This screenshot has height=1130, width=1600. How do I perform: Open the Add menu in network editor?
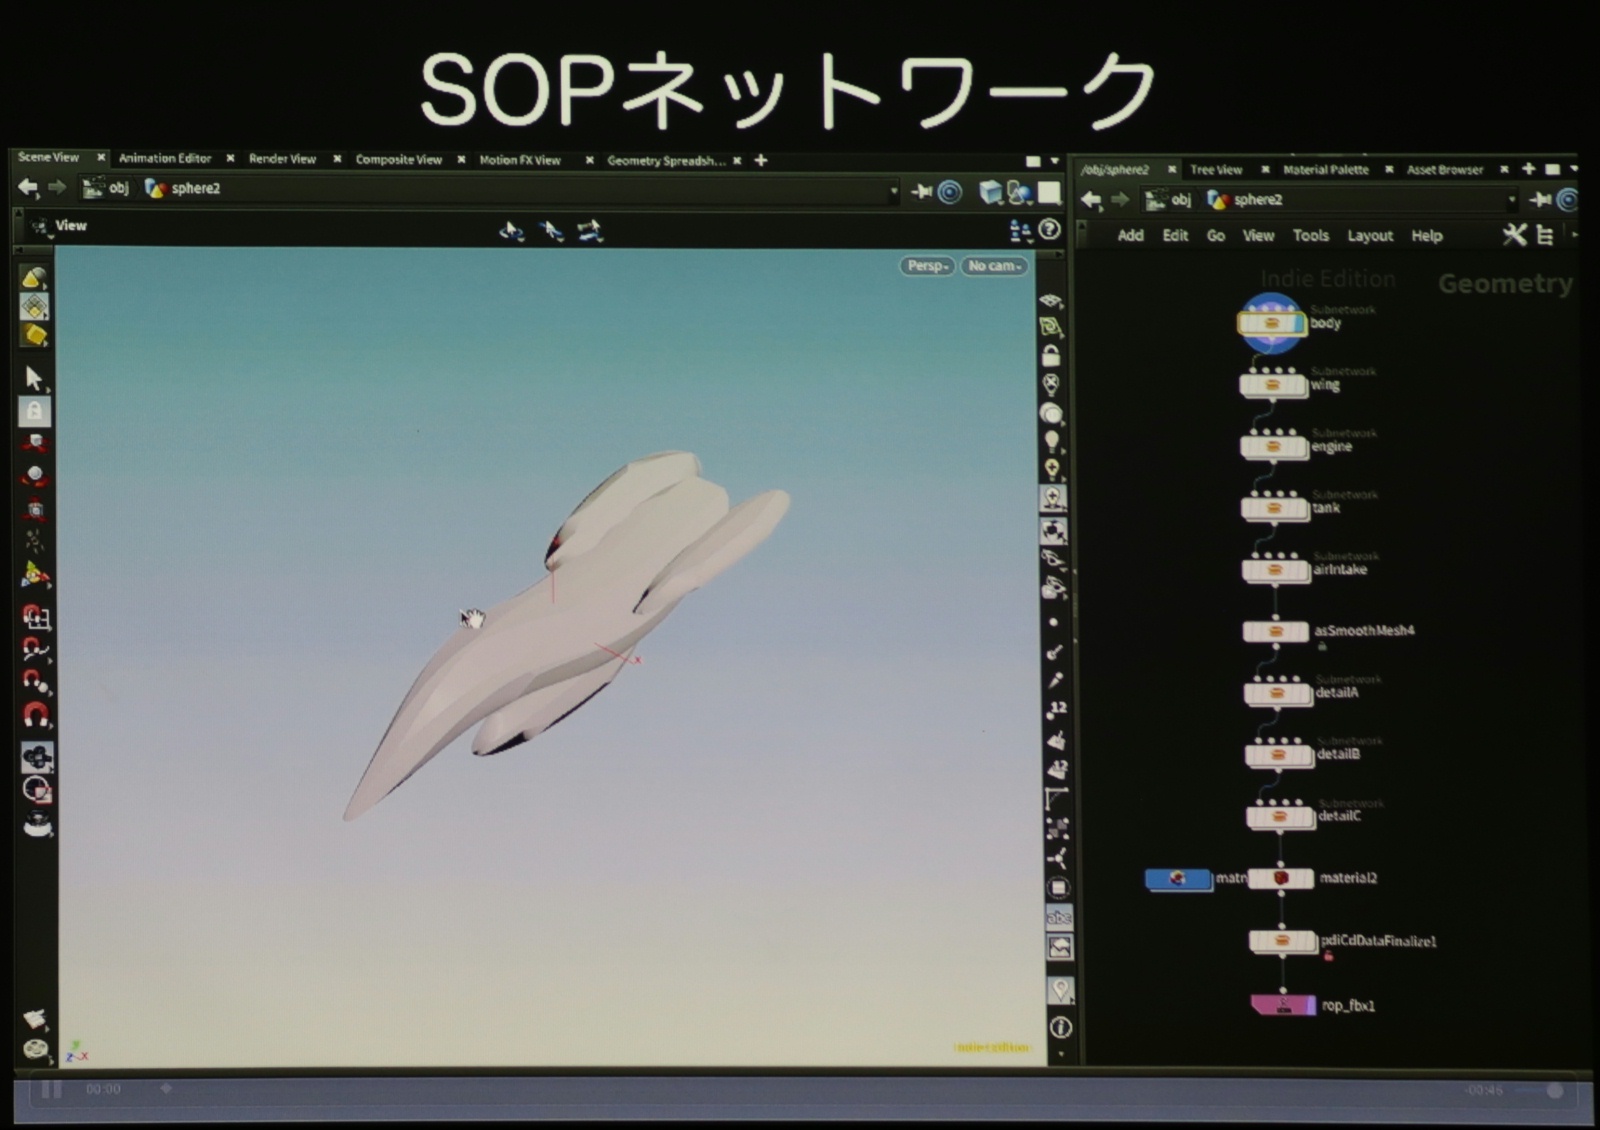click(x=1130, y=235)
